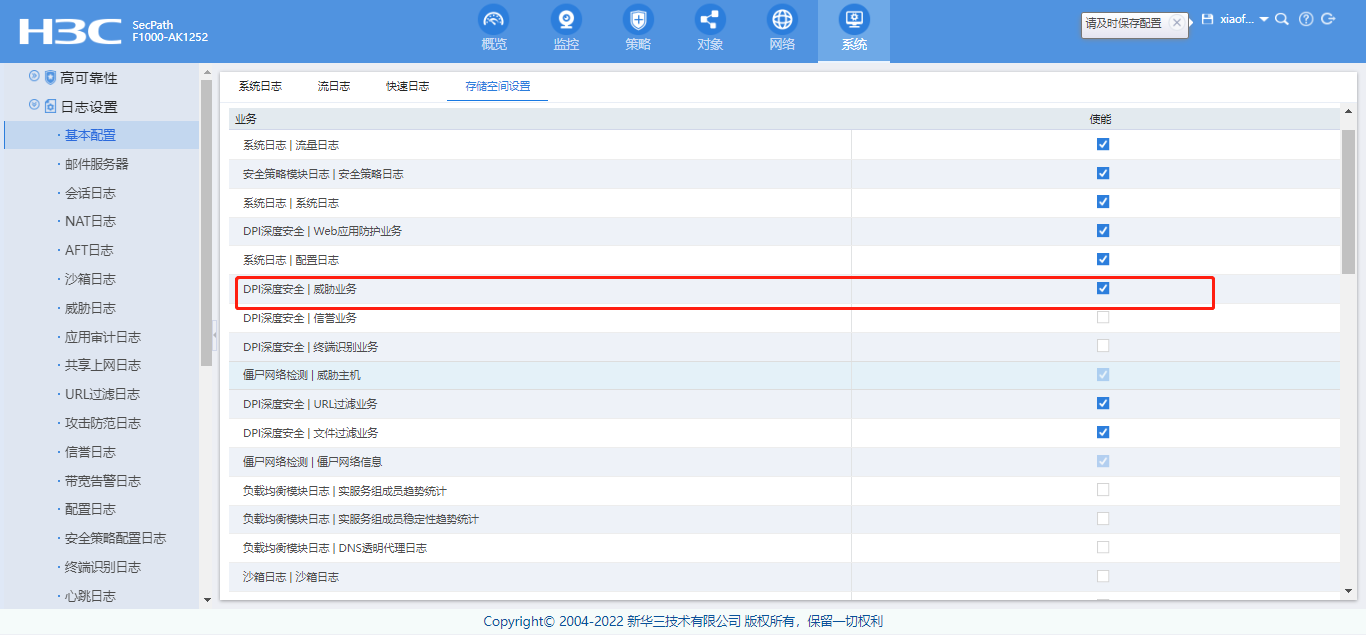
Task: Open the 对象 objects section
Action: 710,29
